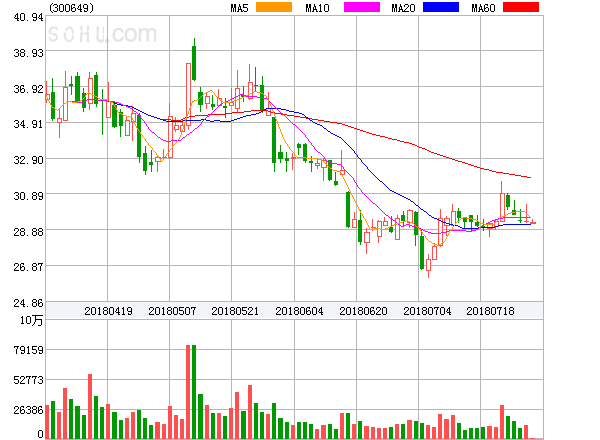Click the 20180521 date marker

coord(235,311)
